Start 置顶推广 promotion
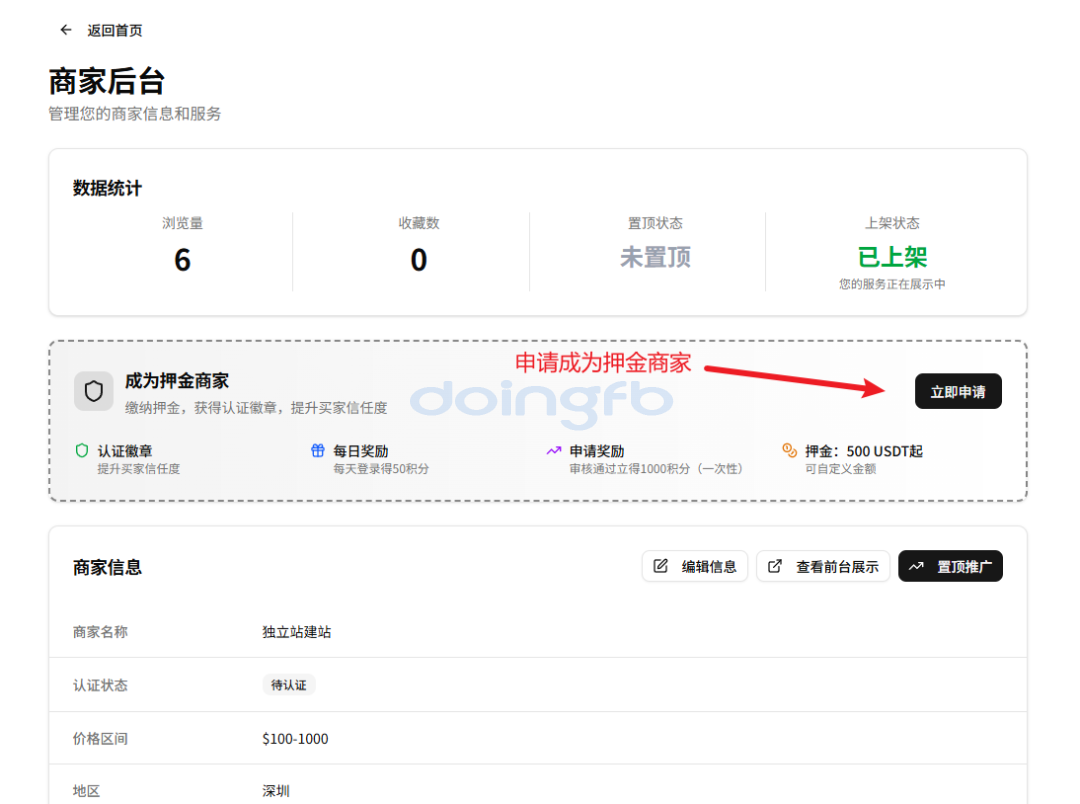Screen dimensions: 1080x804 [x=950, y=566]
